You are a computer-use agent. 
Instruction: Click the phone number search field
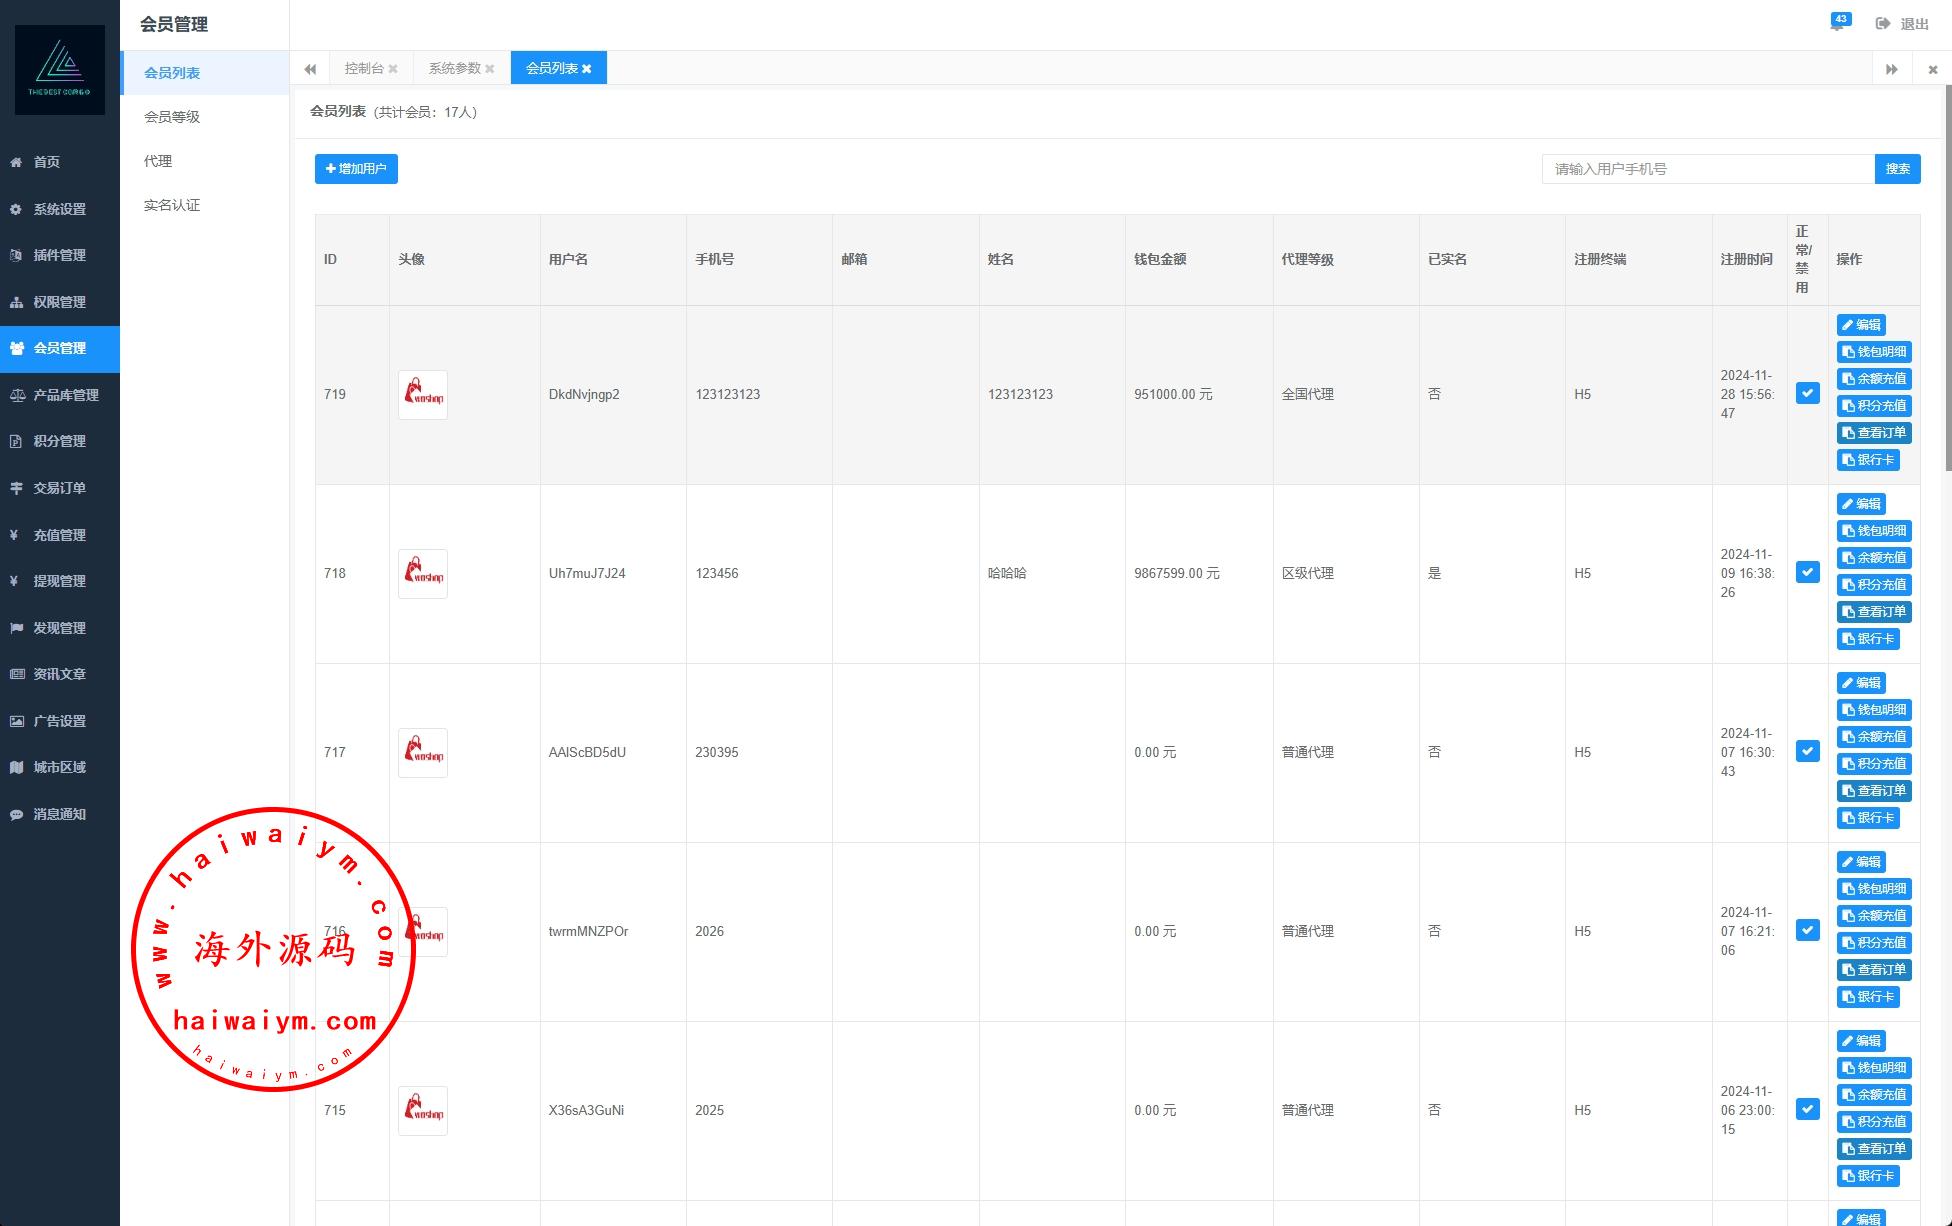tap(1707, 169)
